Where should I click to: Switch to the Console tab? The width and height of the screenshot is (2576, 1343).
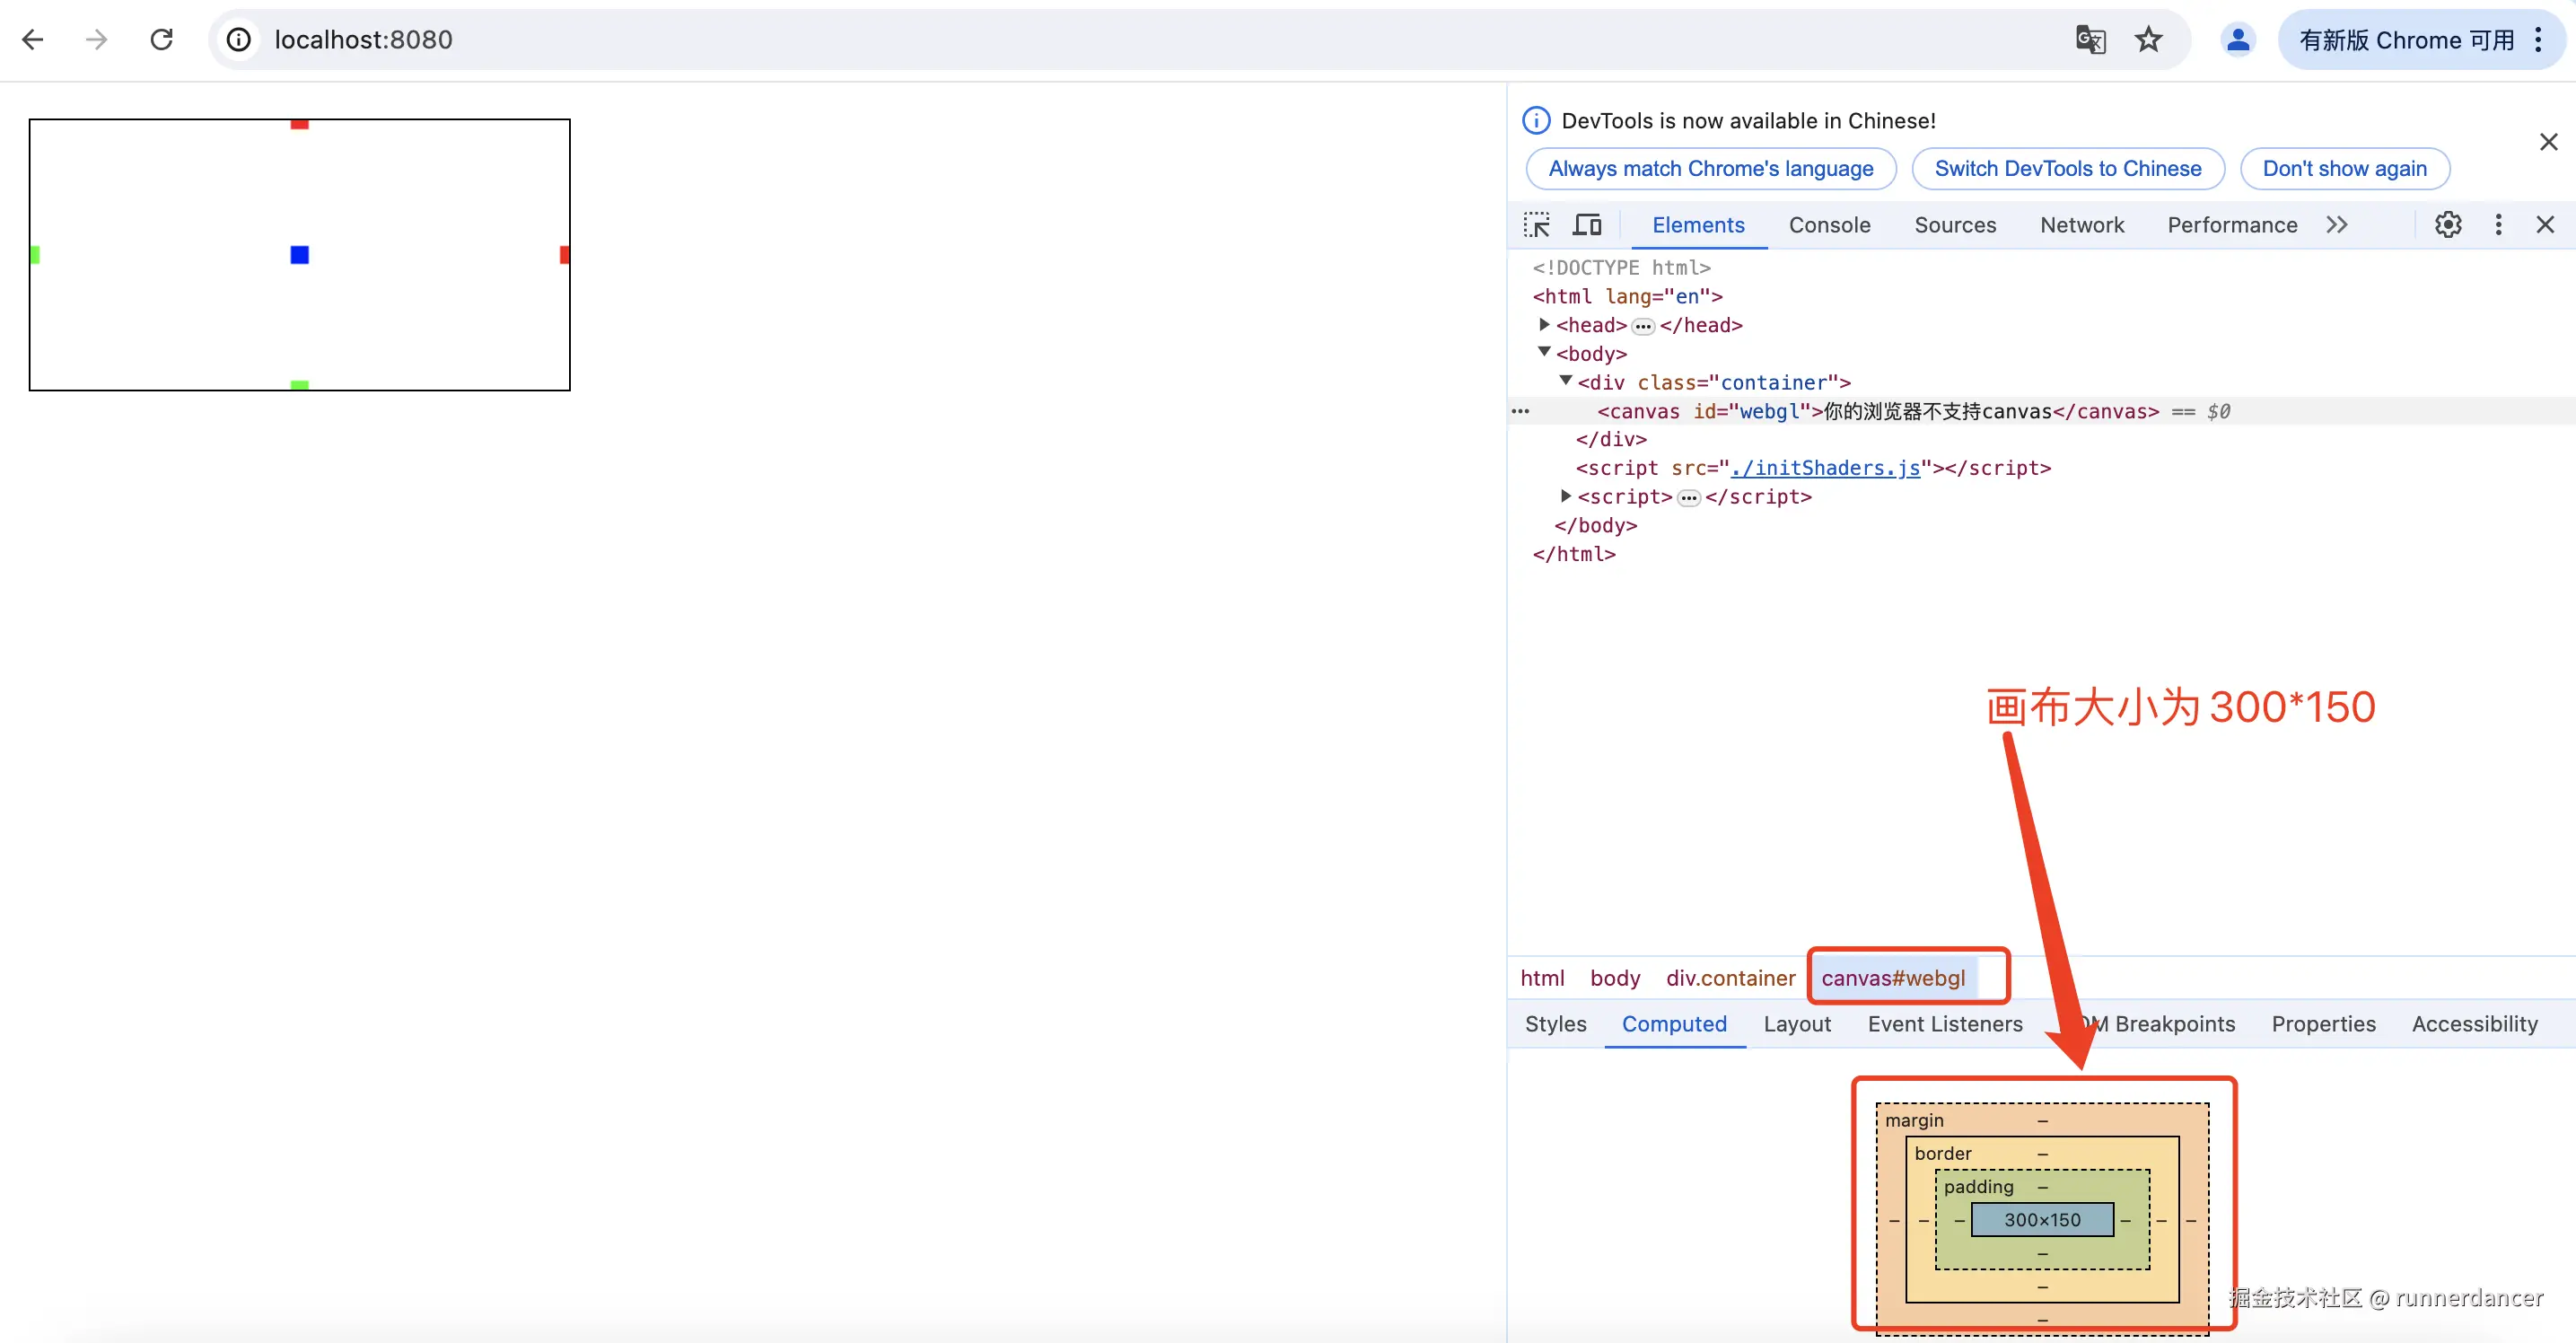point(1828,225)
